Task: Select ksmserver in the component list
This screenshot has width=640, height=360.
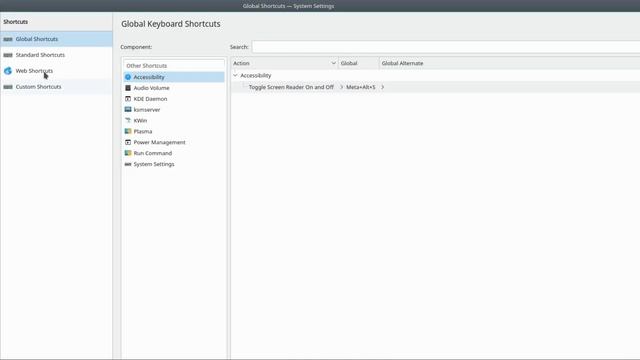Action: 174,109
